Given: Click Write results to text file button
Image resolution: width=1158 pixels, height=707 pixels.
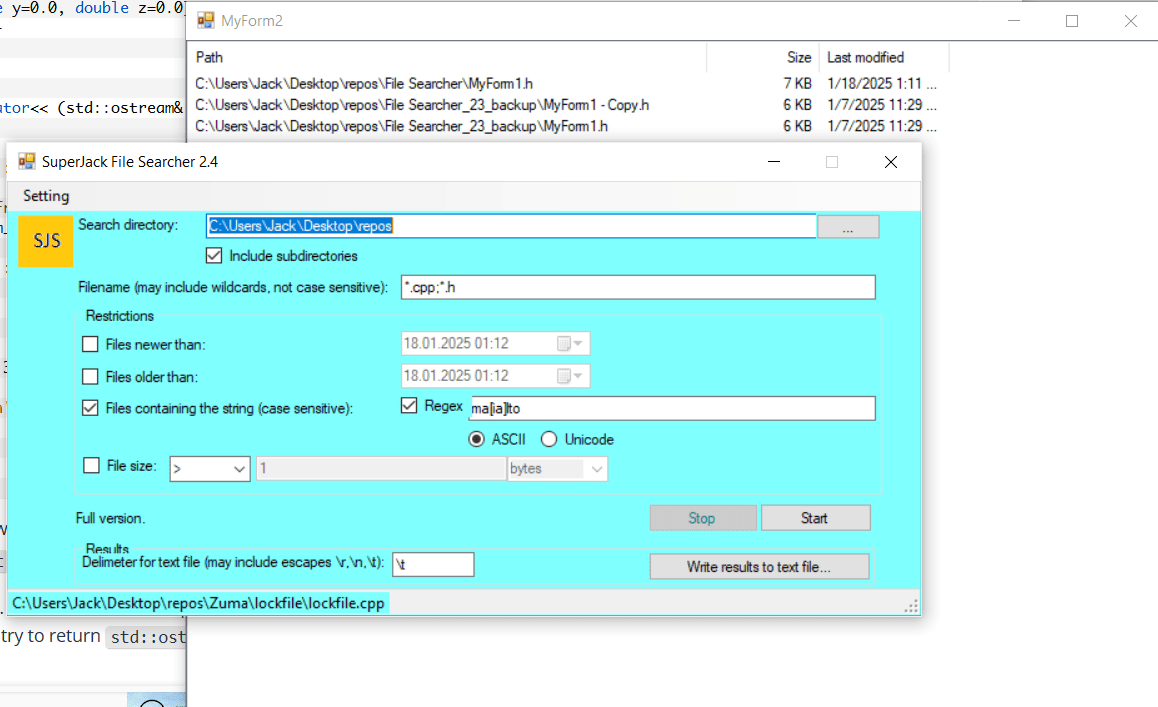Looking at the screenshot, I should point(759,567).
